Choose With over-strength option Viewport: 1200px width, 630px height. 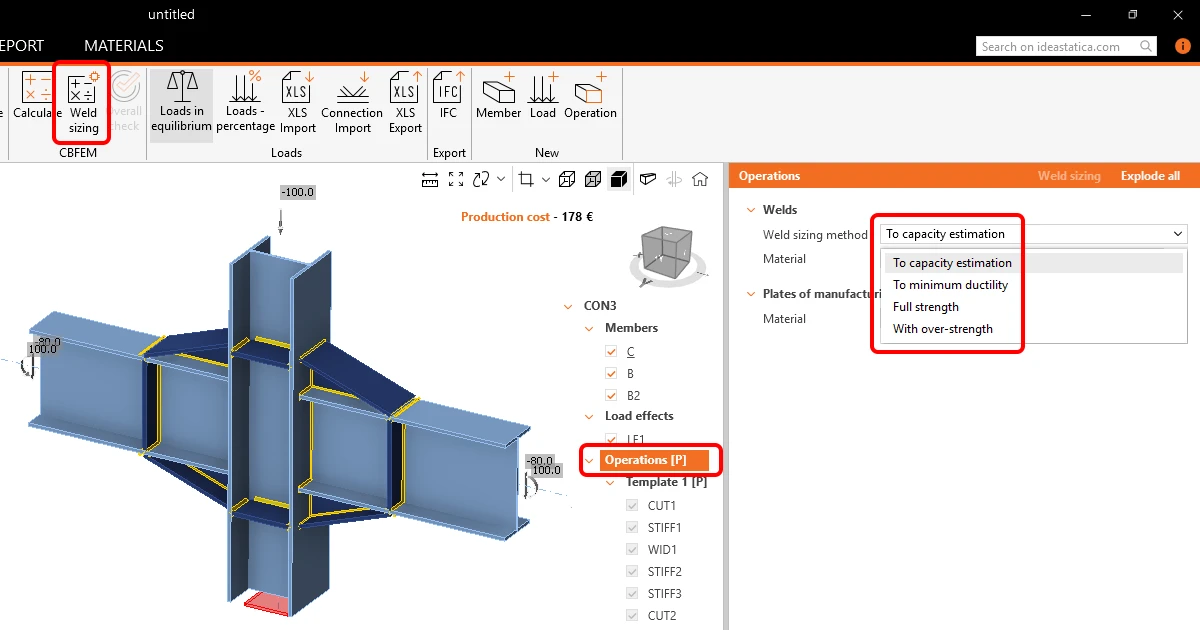click(943, 329)
